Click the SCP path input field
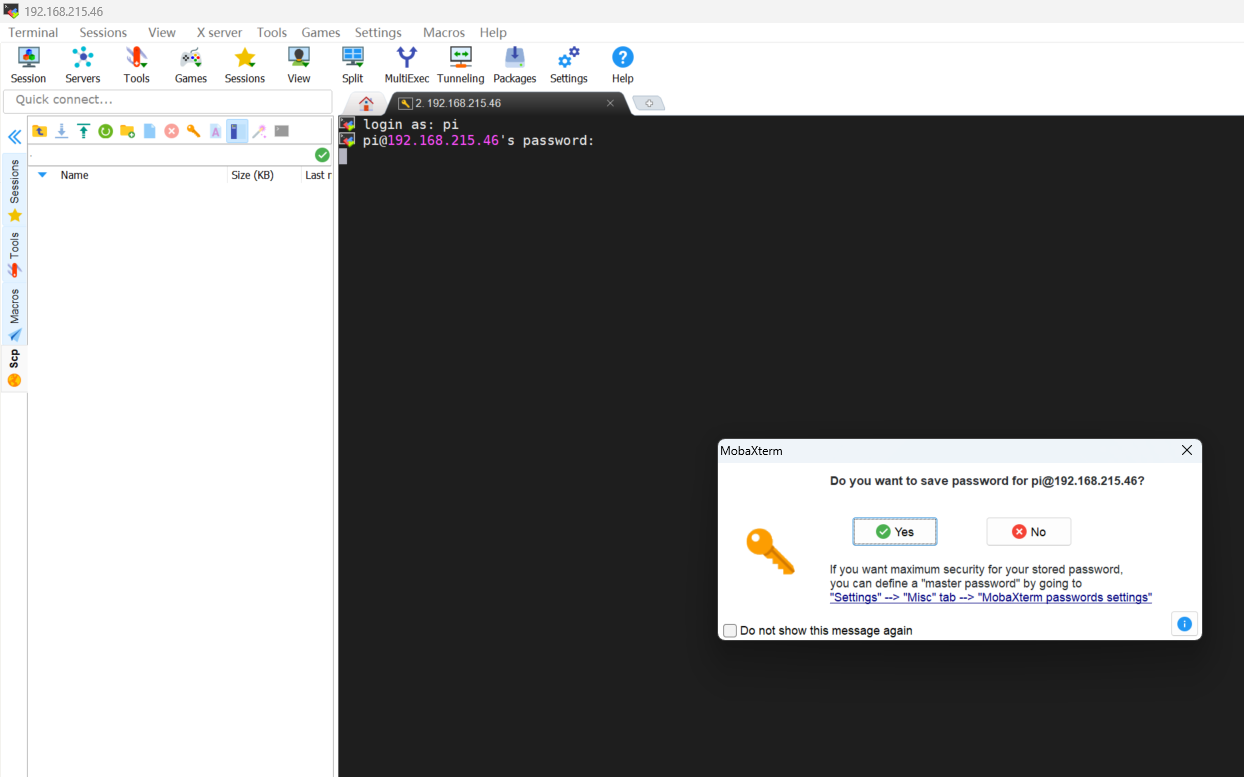The image size is (1244, 777). [x=170, y=155]
